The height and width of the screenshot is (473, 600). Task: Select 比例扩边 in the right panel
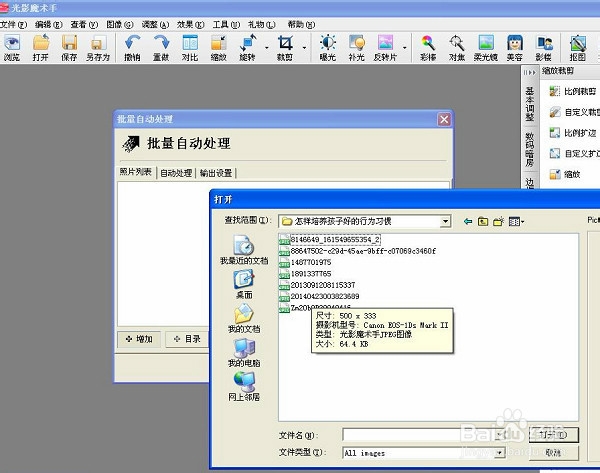click(573, 133)
